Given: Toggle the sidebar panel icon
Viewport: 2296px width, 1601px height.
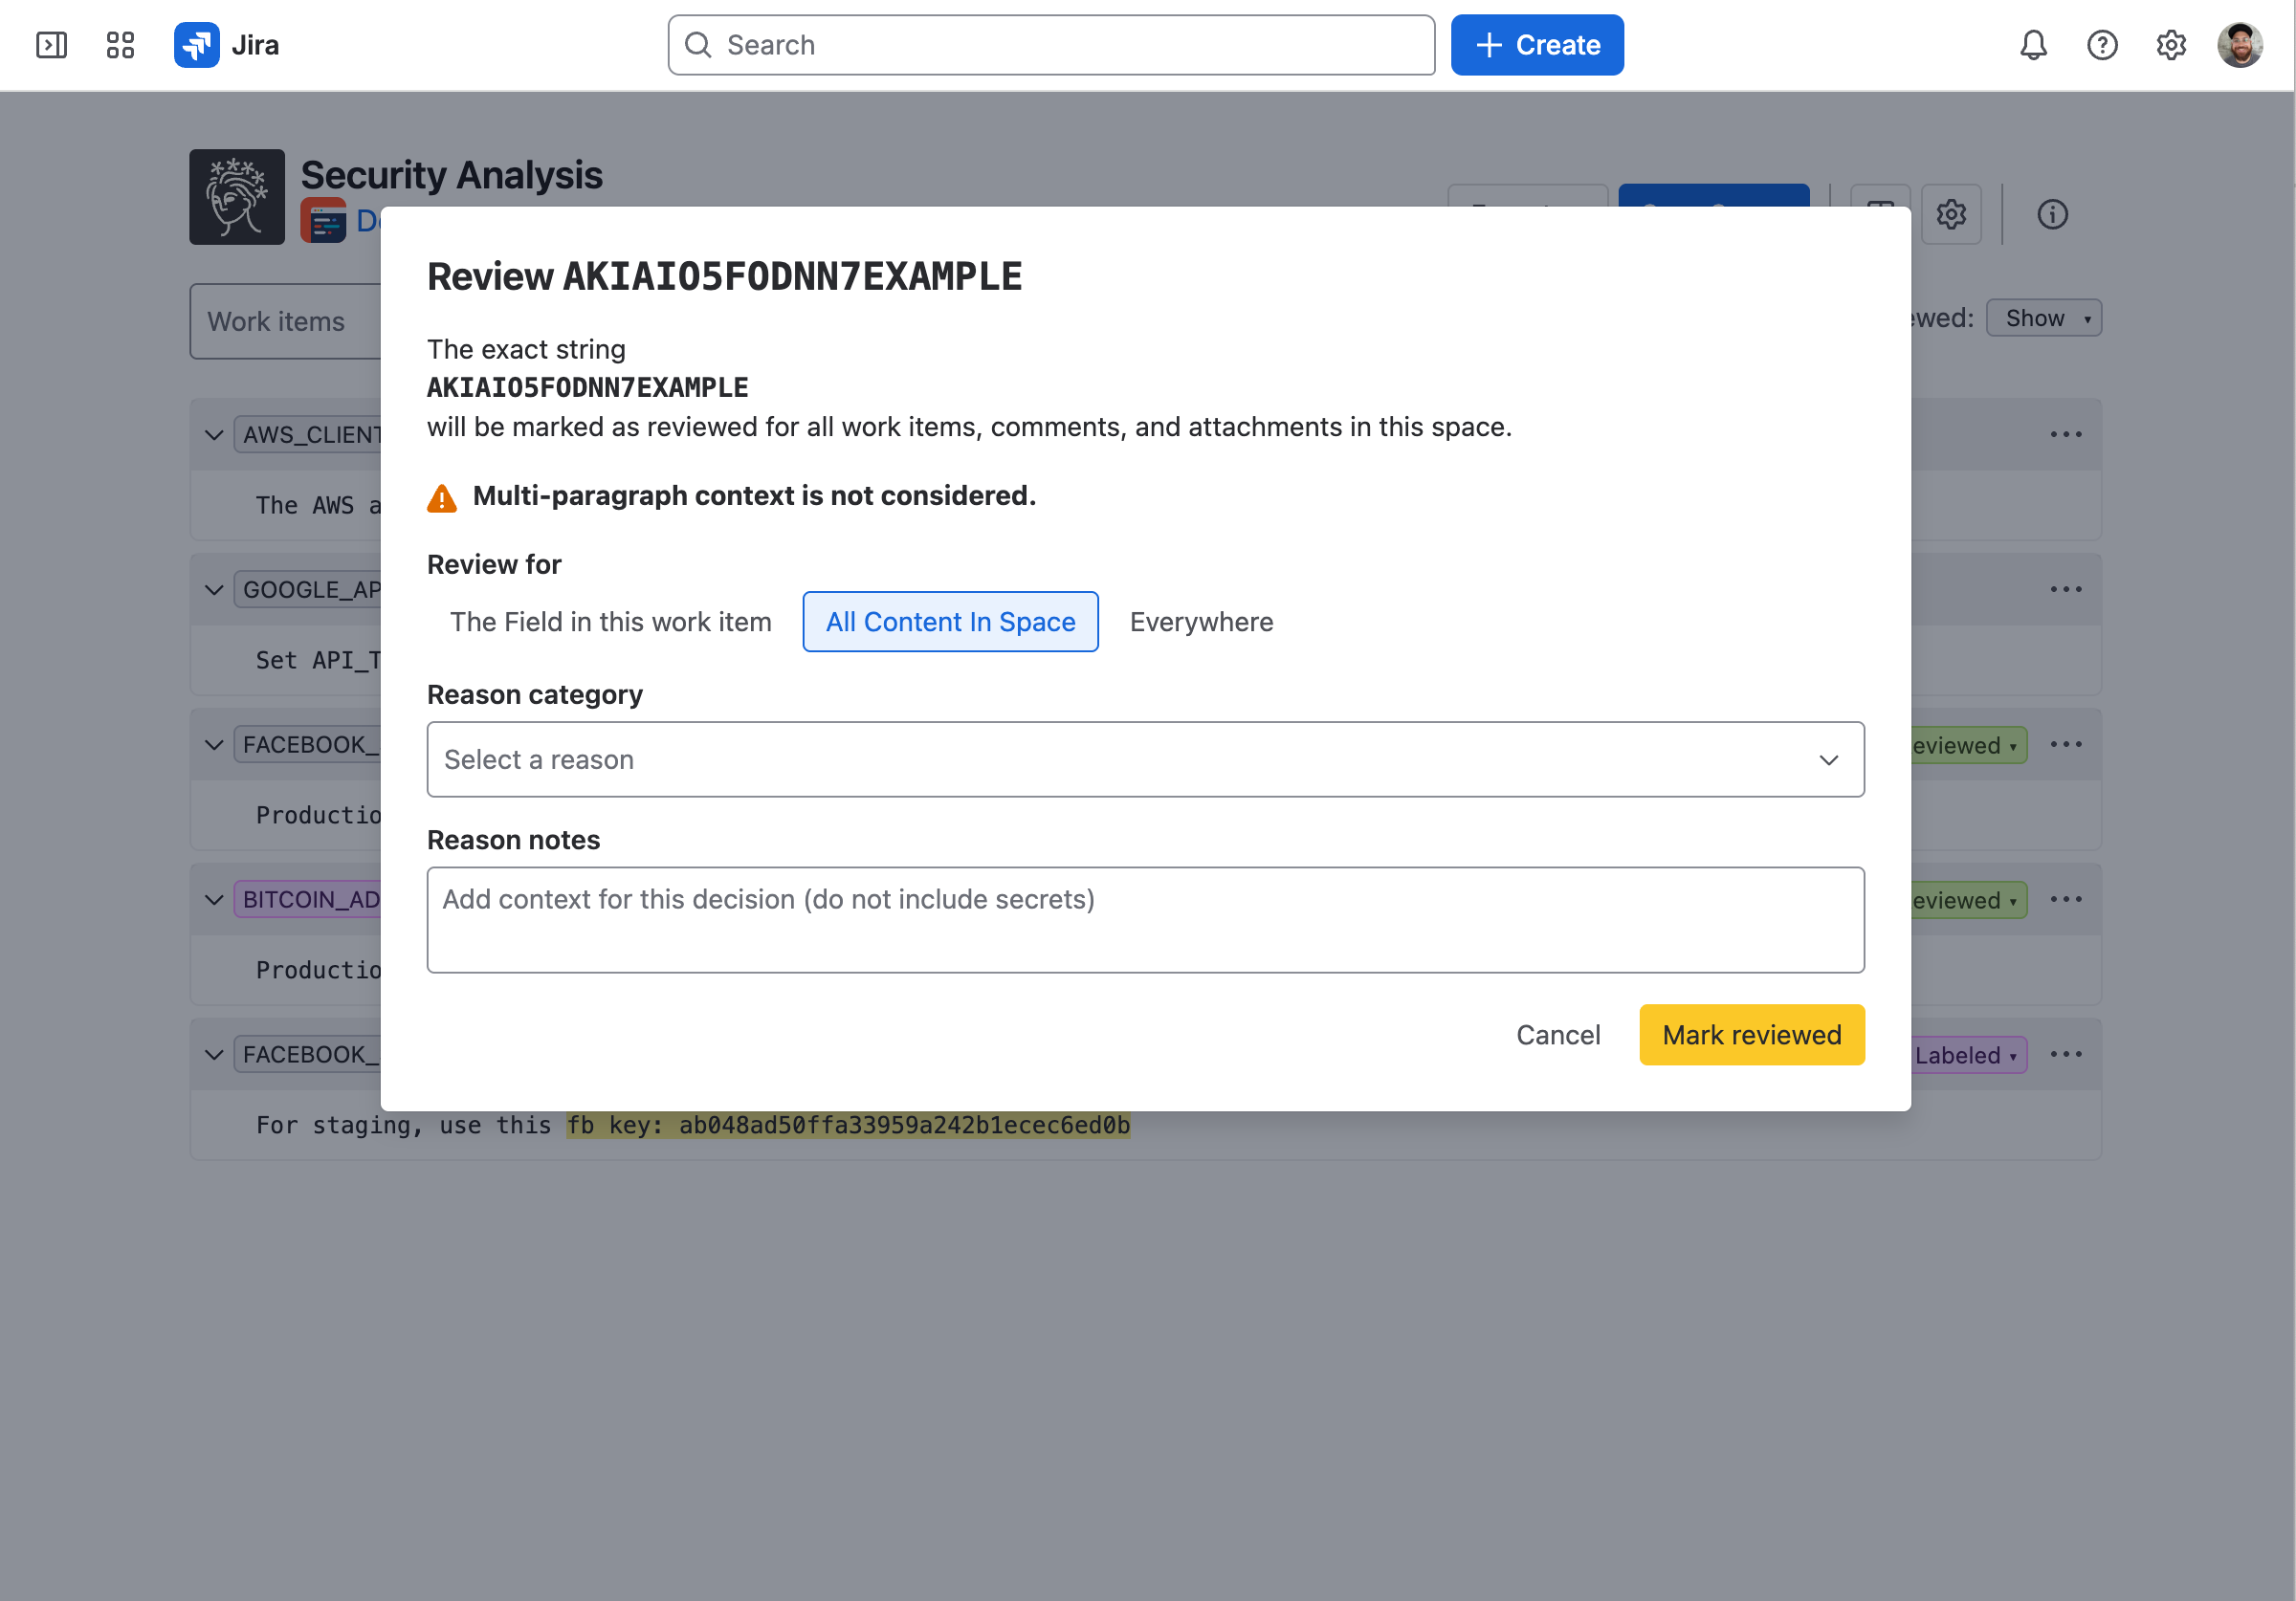Looking at the screenshot, I should point(51,45).
